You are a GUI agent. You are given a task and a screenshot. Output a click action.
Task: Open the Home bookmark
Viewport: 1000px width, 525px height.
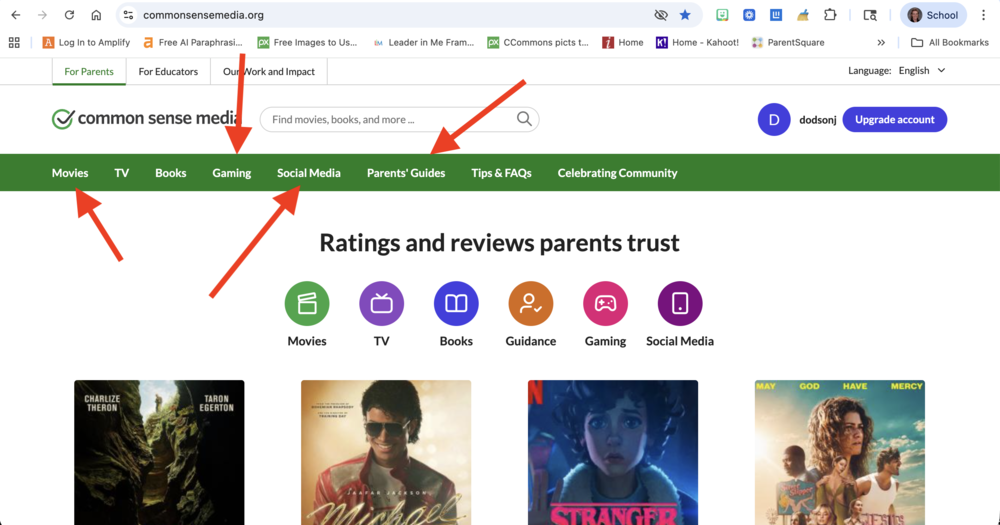(623, 43)
